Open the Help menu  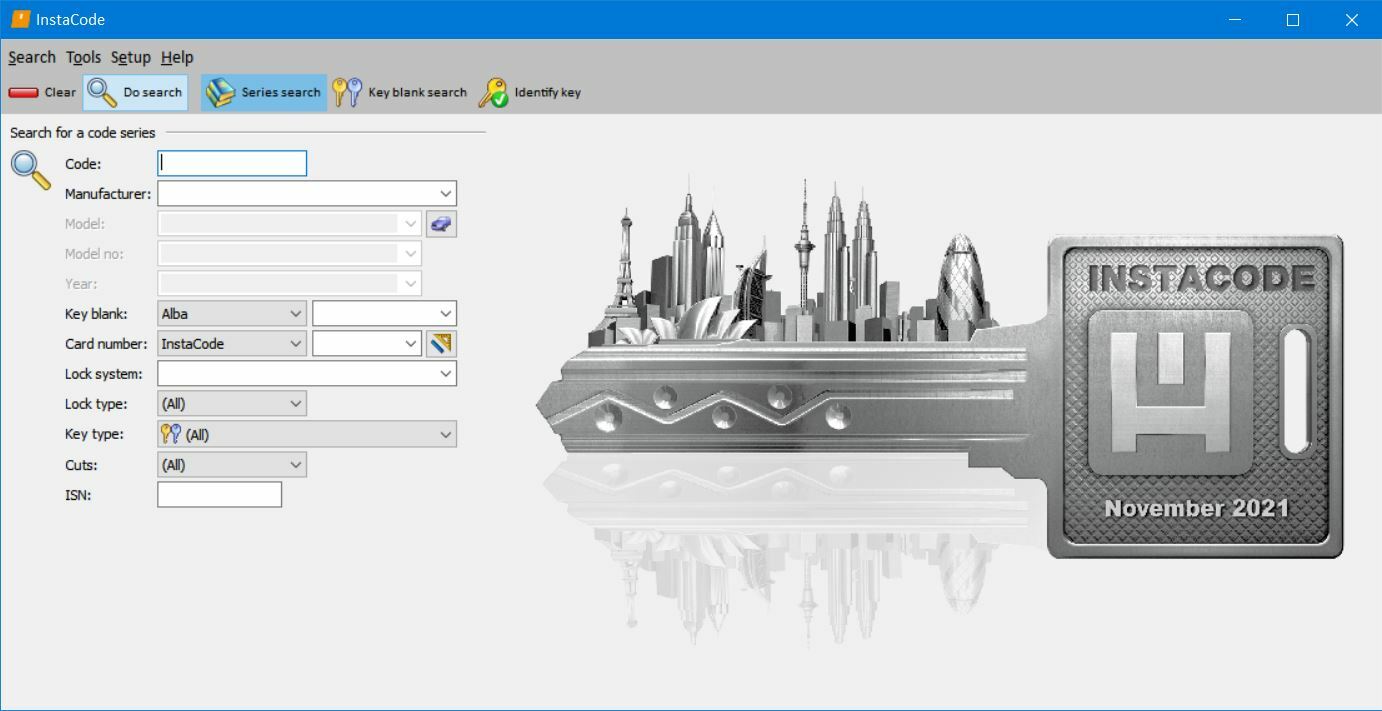[177, 57]
